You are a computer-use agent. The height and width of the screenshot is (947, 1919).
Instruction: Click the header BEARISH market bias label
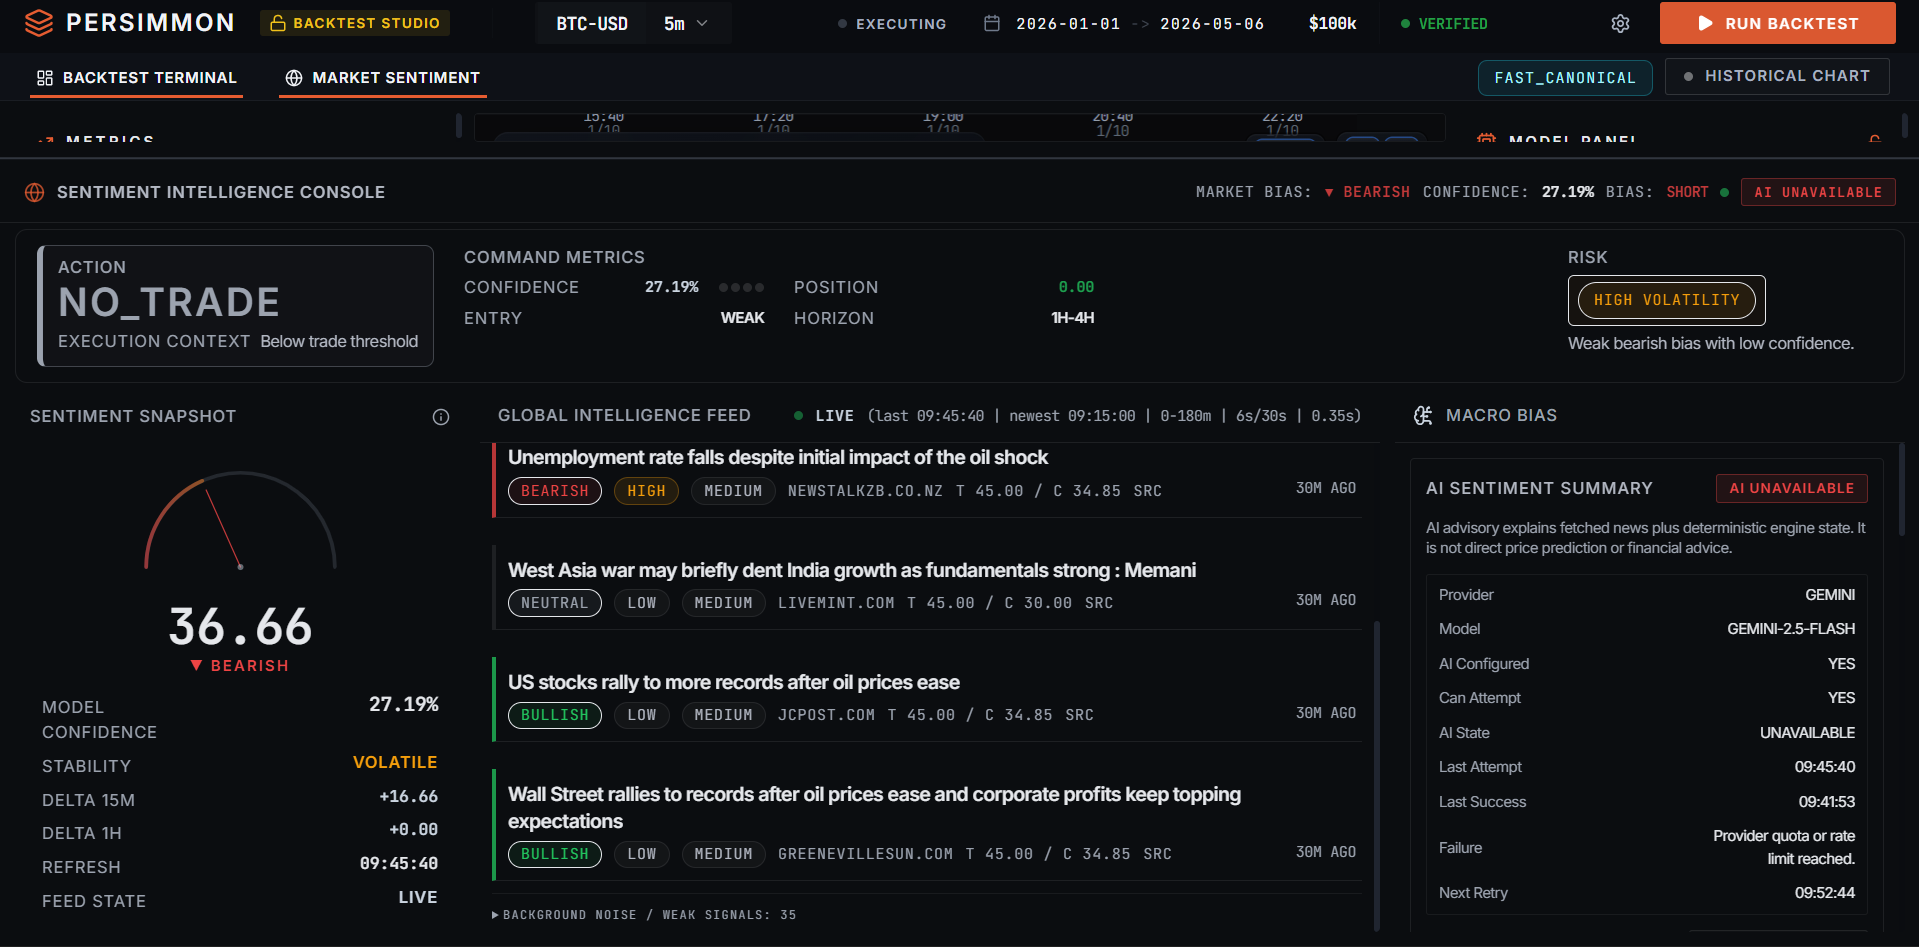[1376, 192]
